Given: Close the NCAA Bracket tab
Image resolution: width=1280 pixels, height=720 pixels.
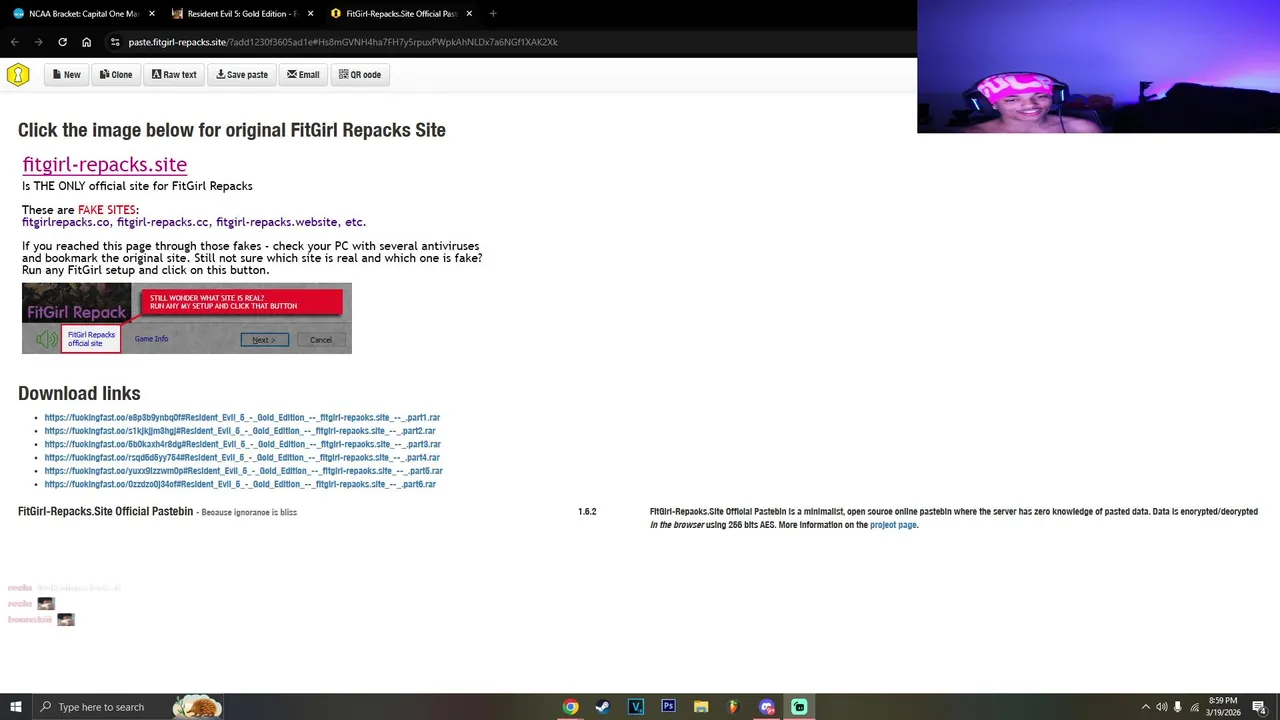Looking at the screenshot, I should 152,14.
